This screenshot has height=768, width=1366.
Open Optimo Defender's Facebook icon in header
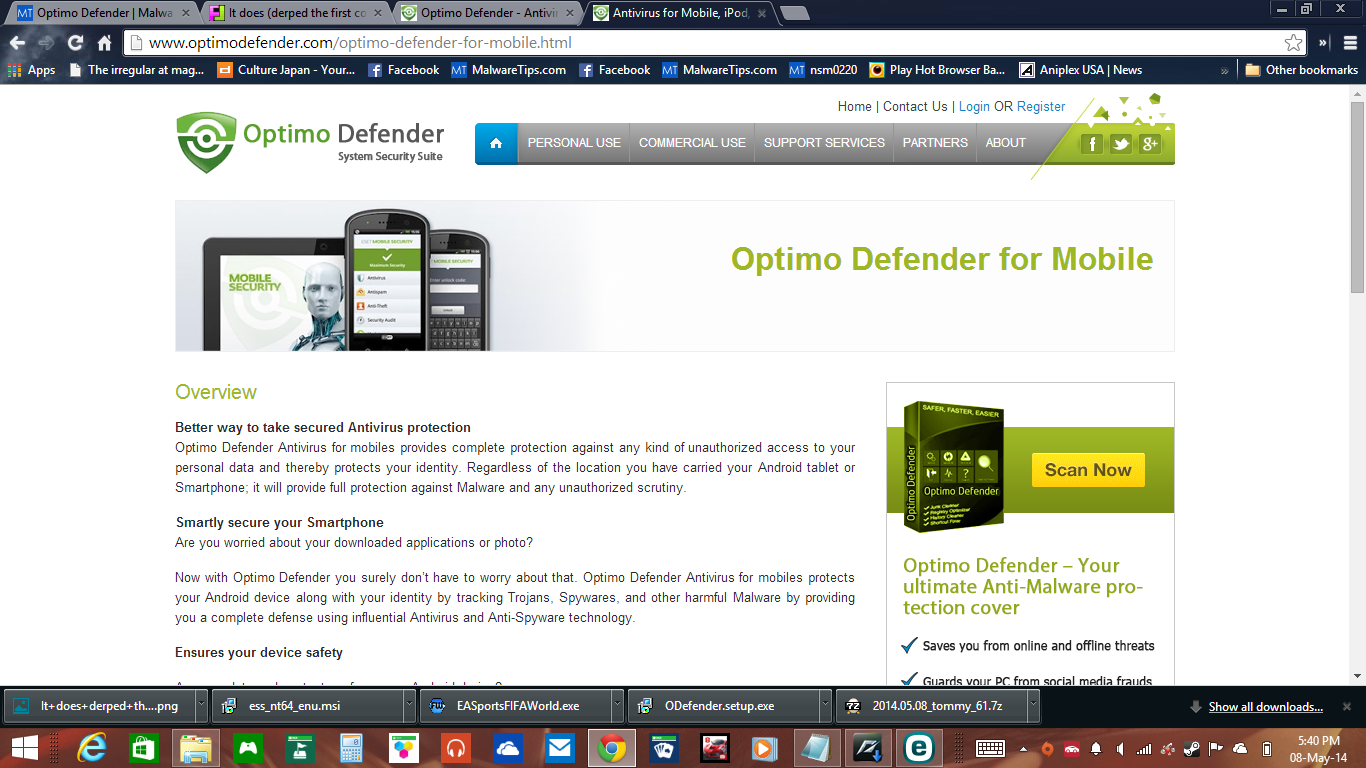[x=1092, y=144]
